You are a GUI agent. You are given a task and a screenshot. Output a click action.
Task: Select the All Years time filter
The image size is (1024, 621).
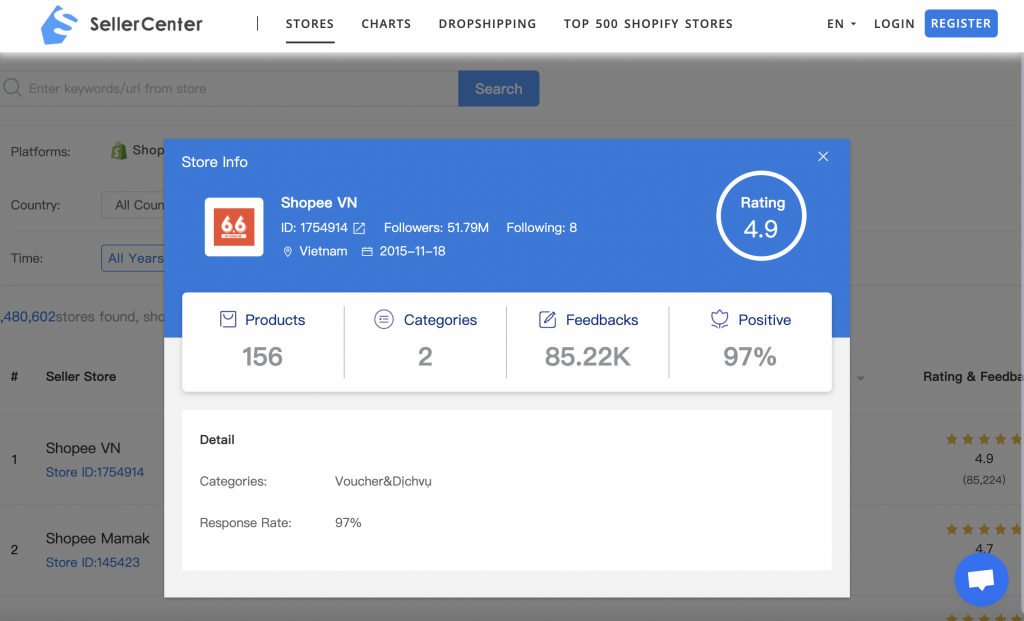coord(133,258)
